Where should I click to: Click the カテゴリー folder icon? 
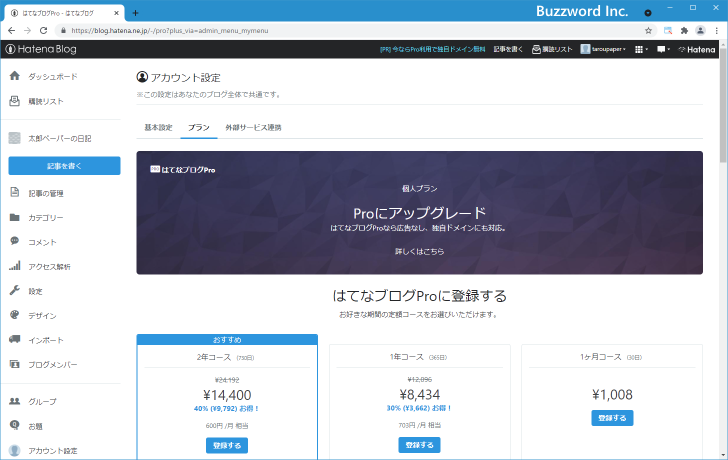[15, 217]
